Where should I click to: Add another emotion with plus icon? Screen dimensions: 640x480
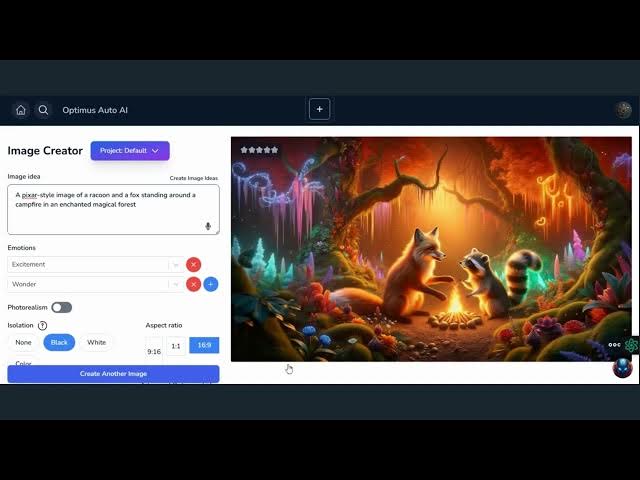pos(211,284)
